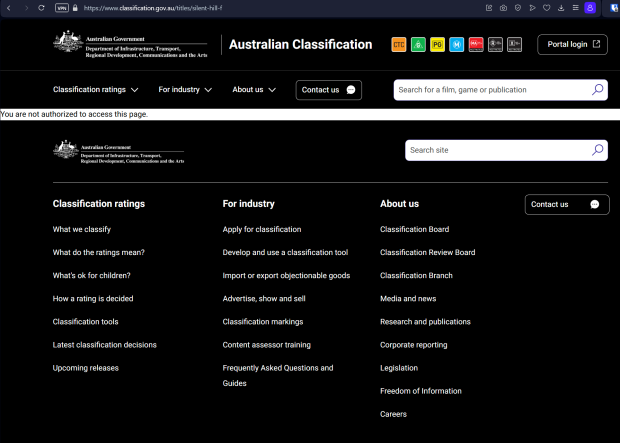Click the browser forward arrow
This screenshot has height=443, width=620.
(26, 8)
